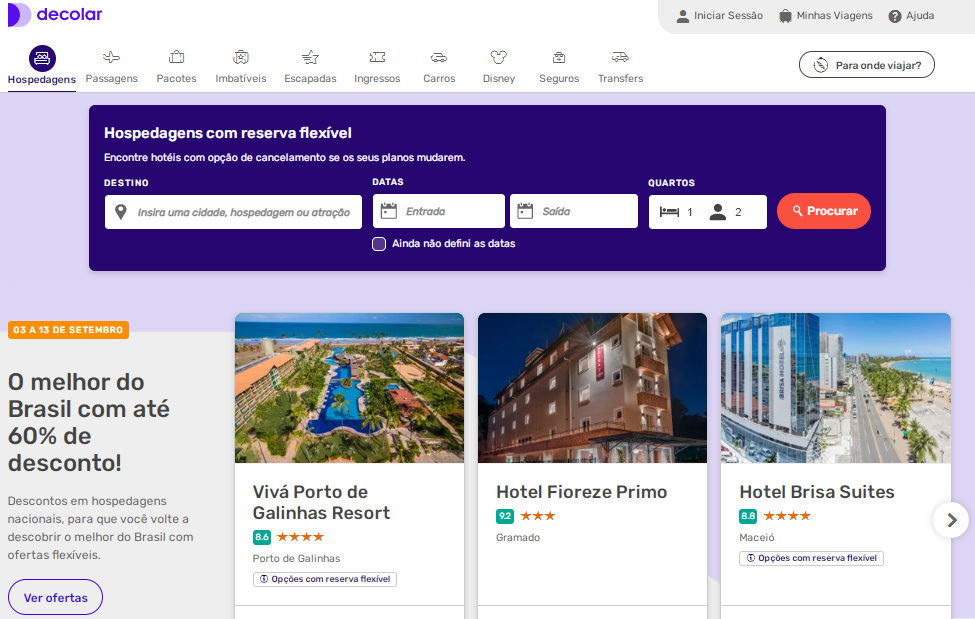Open the Seguros insurance icon
This screenshot has height=619, width=975.
559,58
